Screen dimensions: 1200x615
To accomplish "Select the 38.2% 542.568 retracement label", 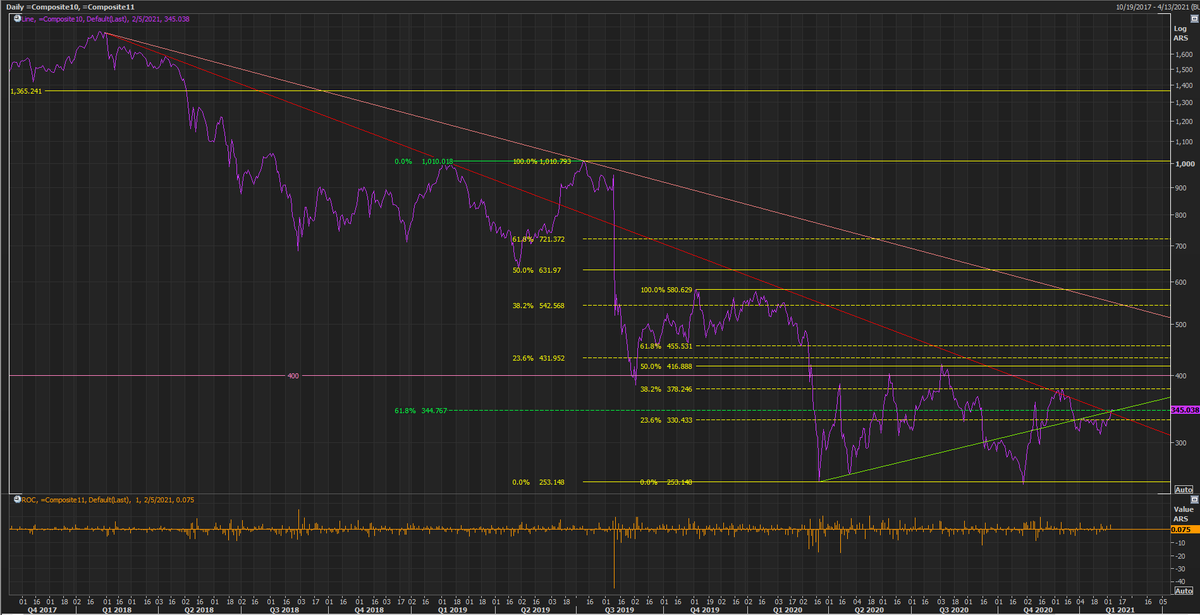I will tap(538, 306).
